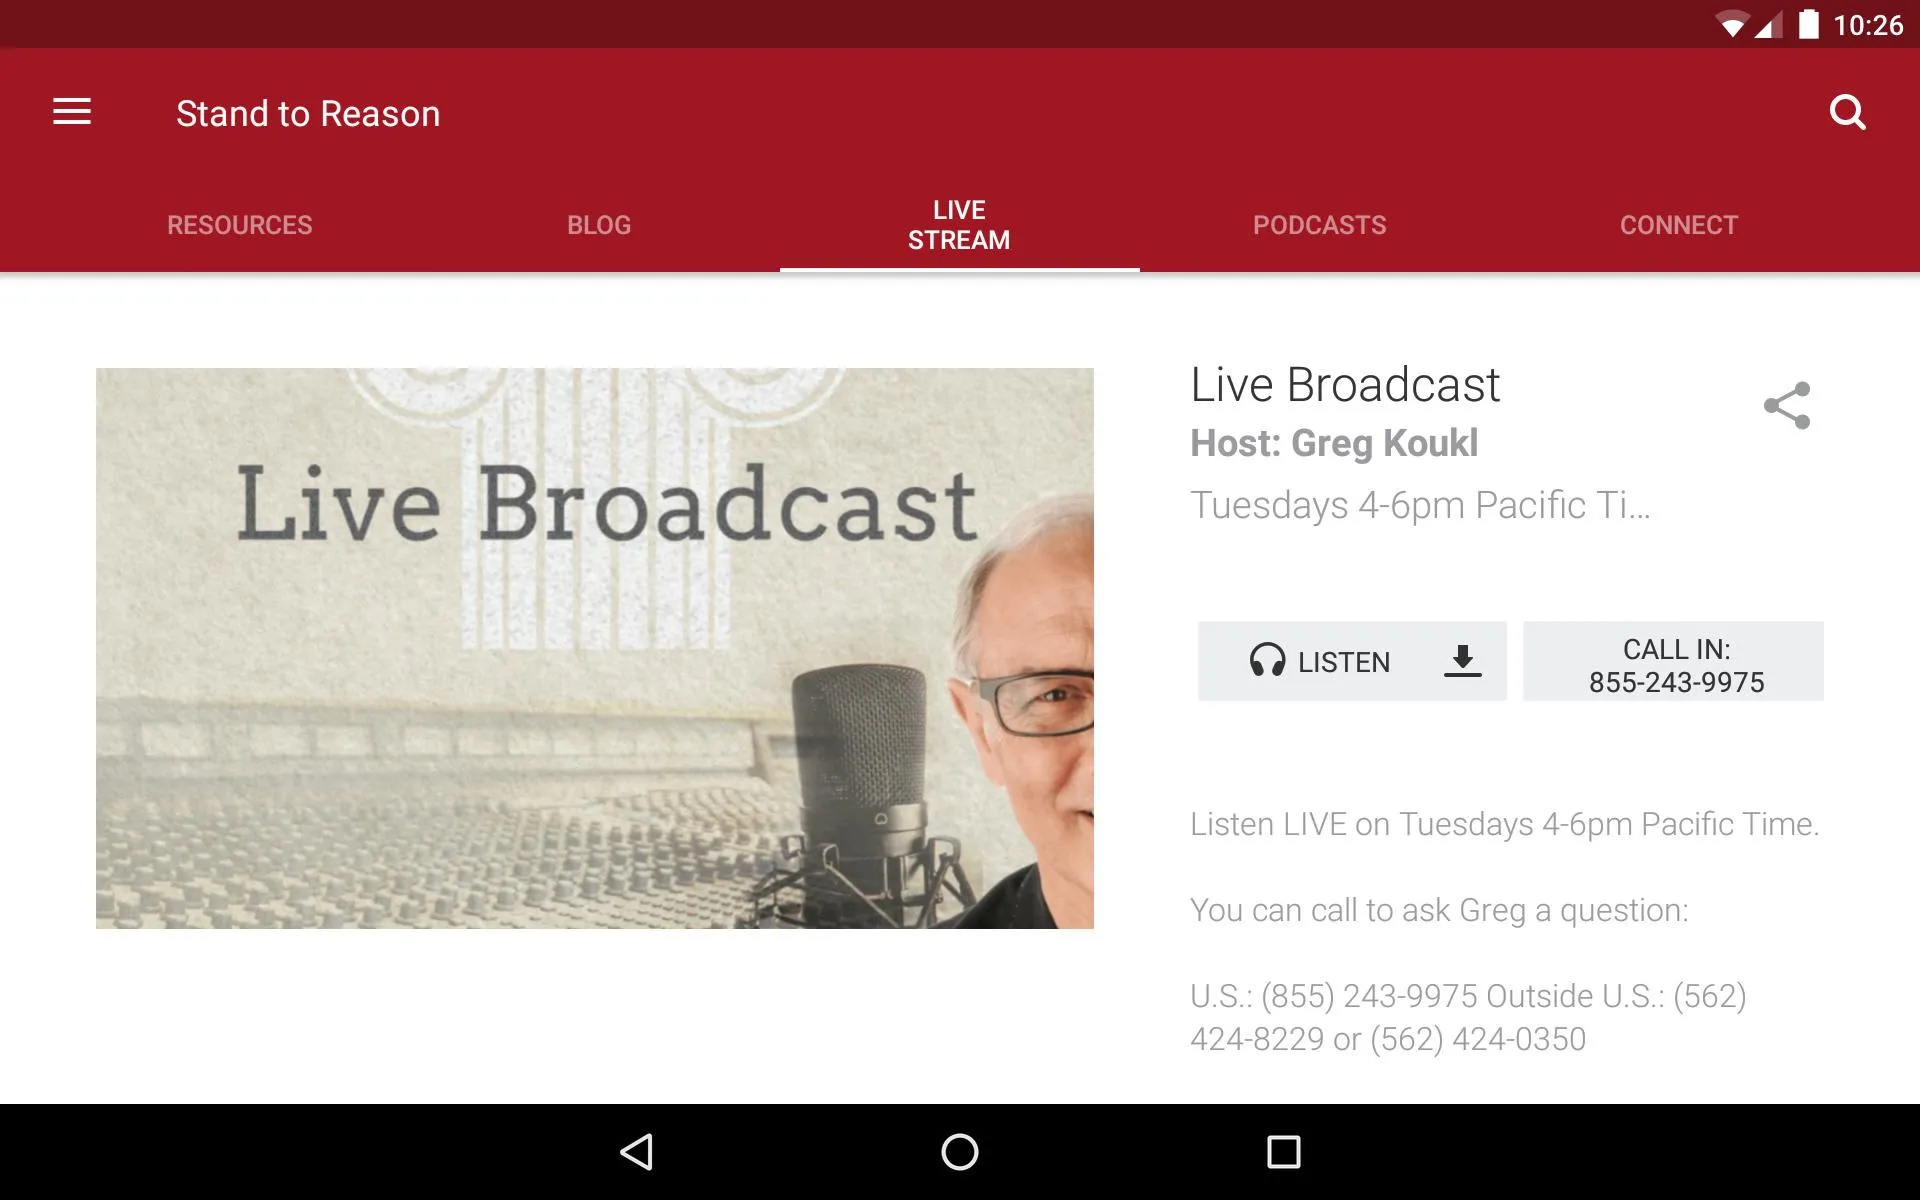Click the hamburger menu icon
Image resolution: width=1920 pixels, height=1200 pixels.
(x=72, y=112)
